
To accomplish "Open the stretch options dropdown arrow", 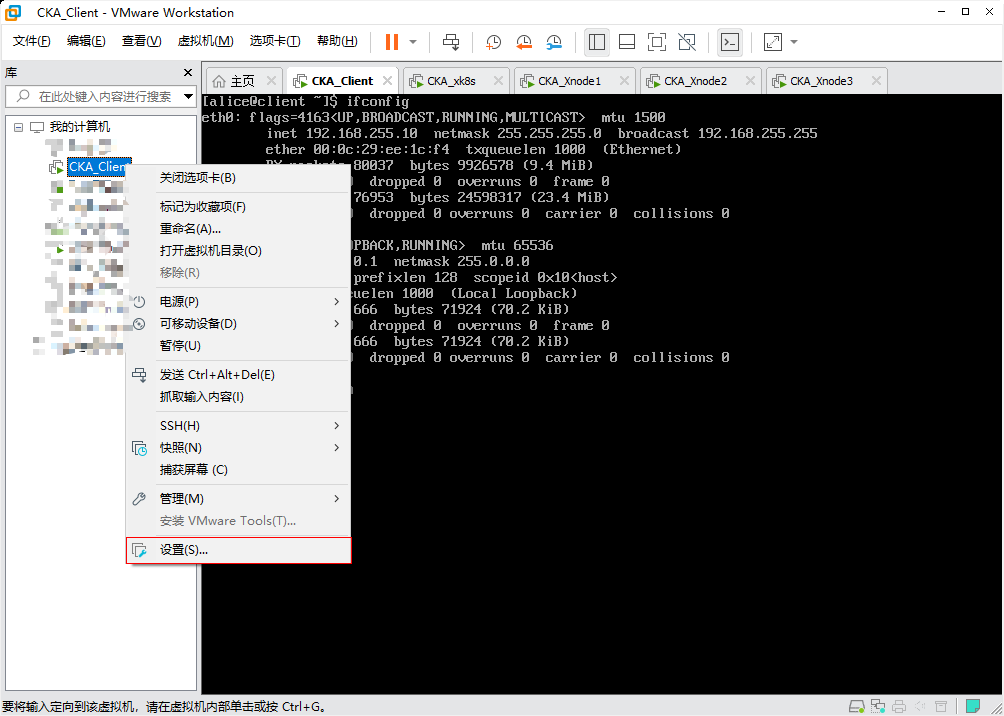I will 794,42.
